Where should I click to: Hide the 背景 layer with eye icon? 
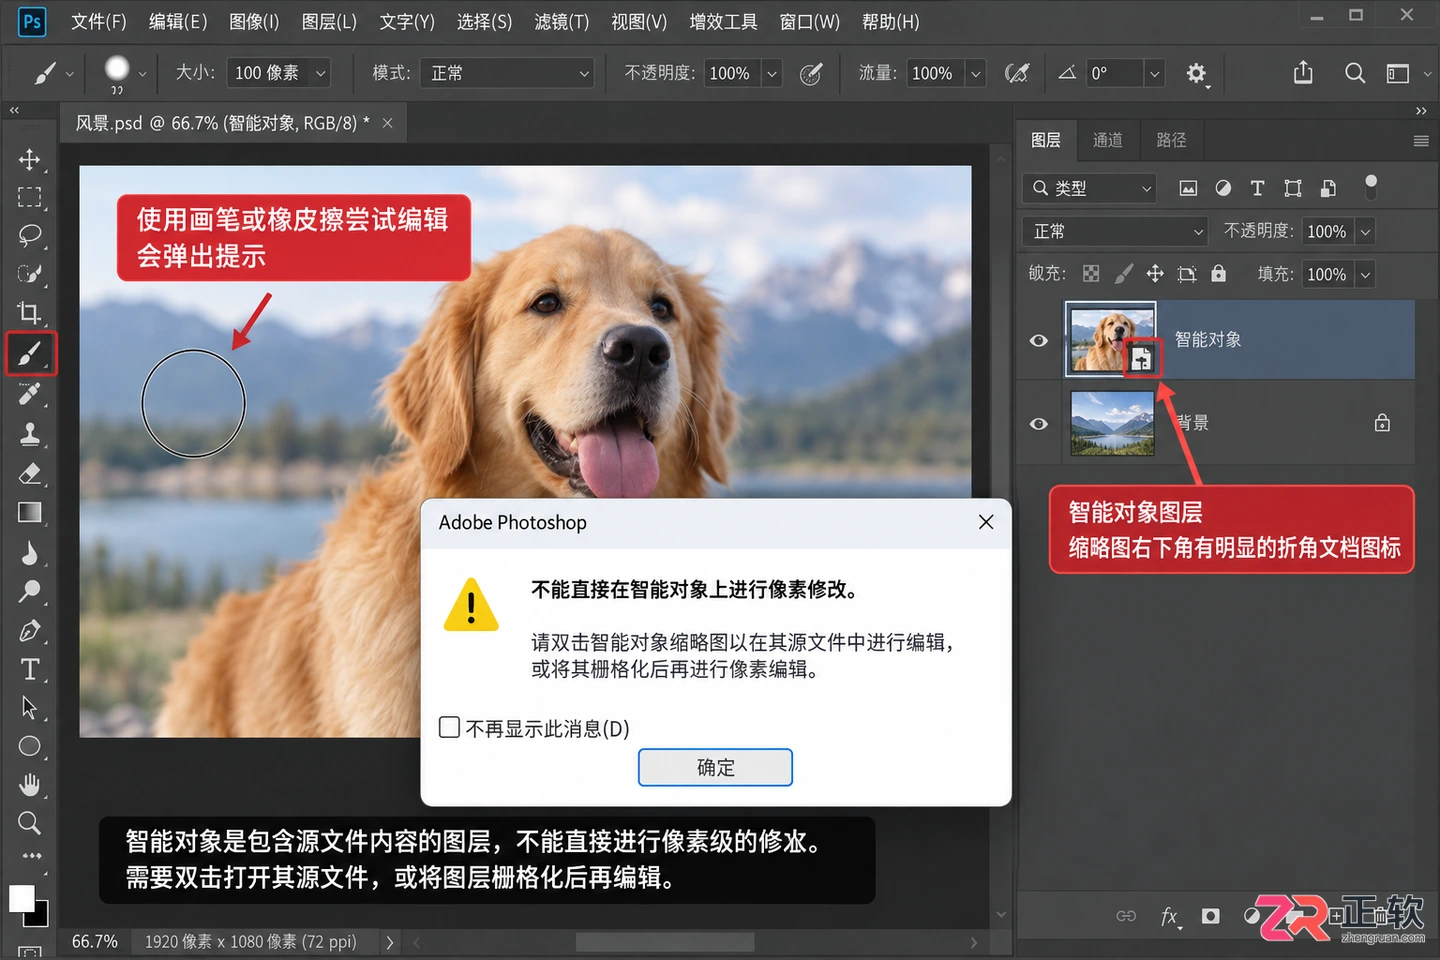(1039, 423)
